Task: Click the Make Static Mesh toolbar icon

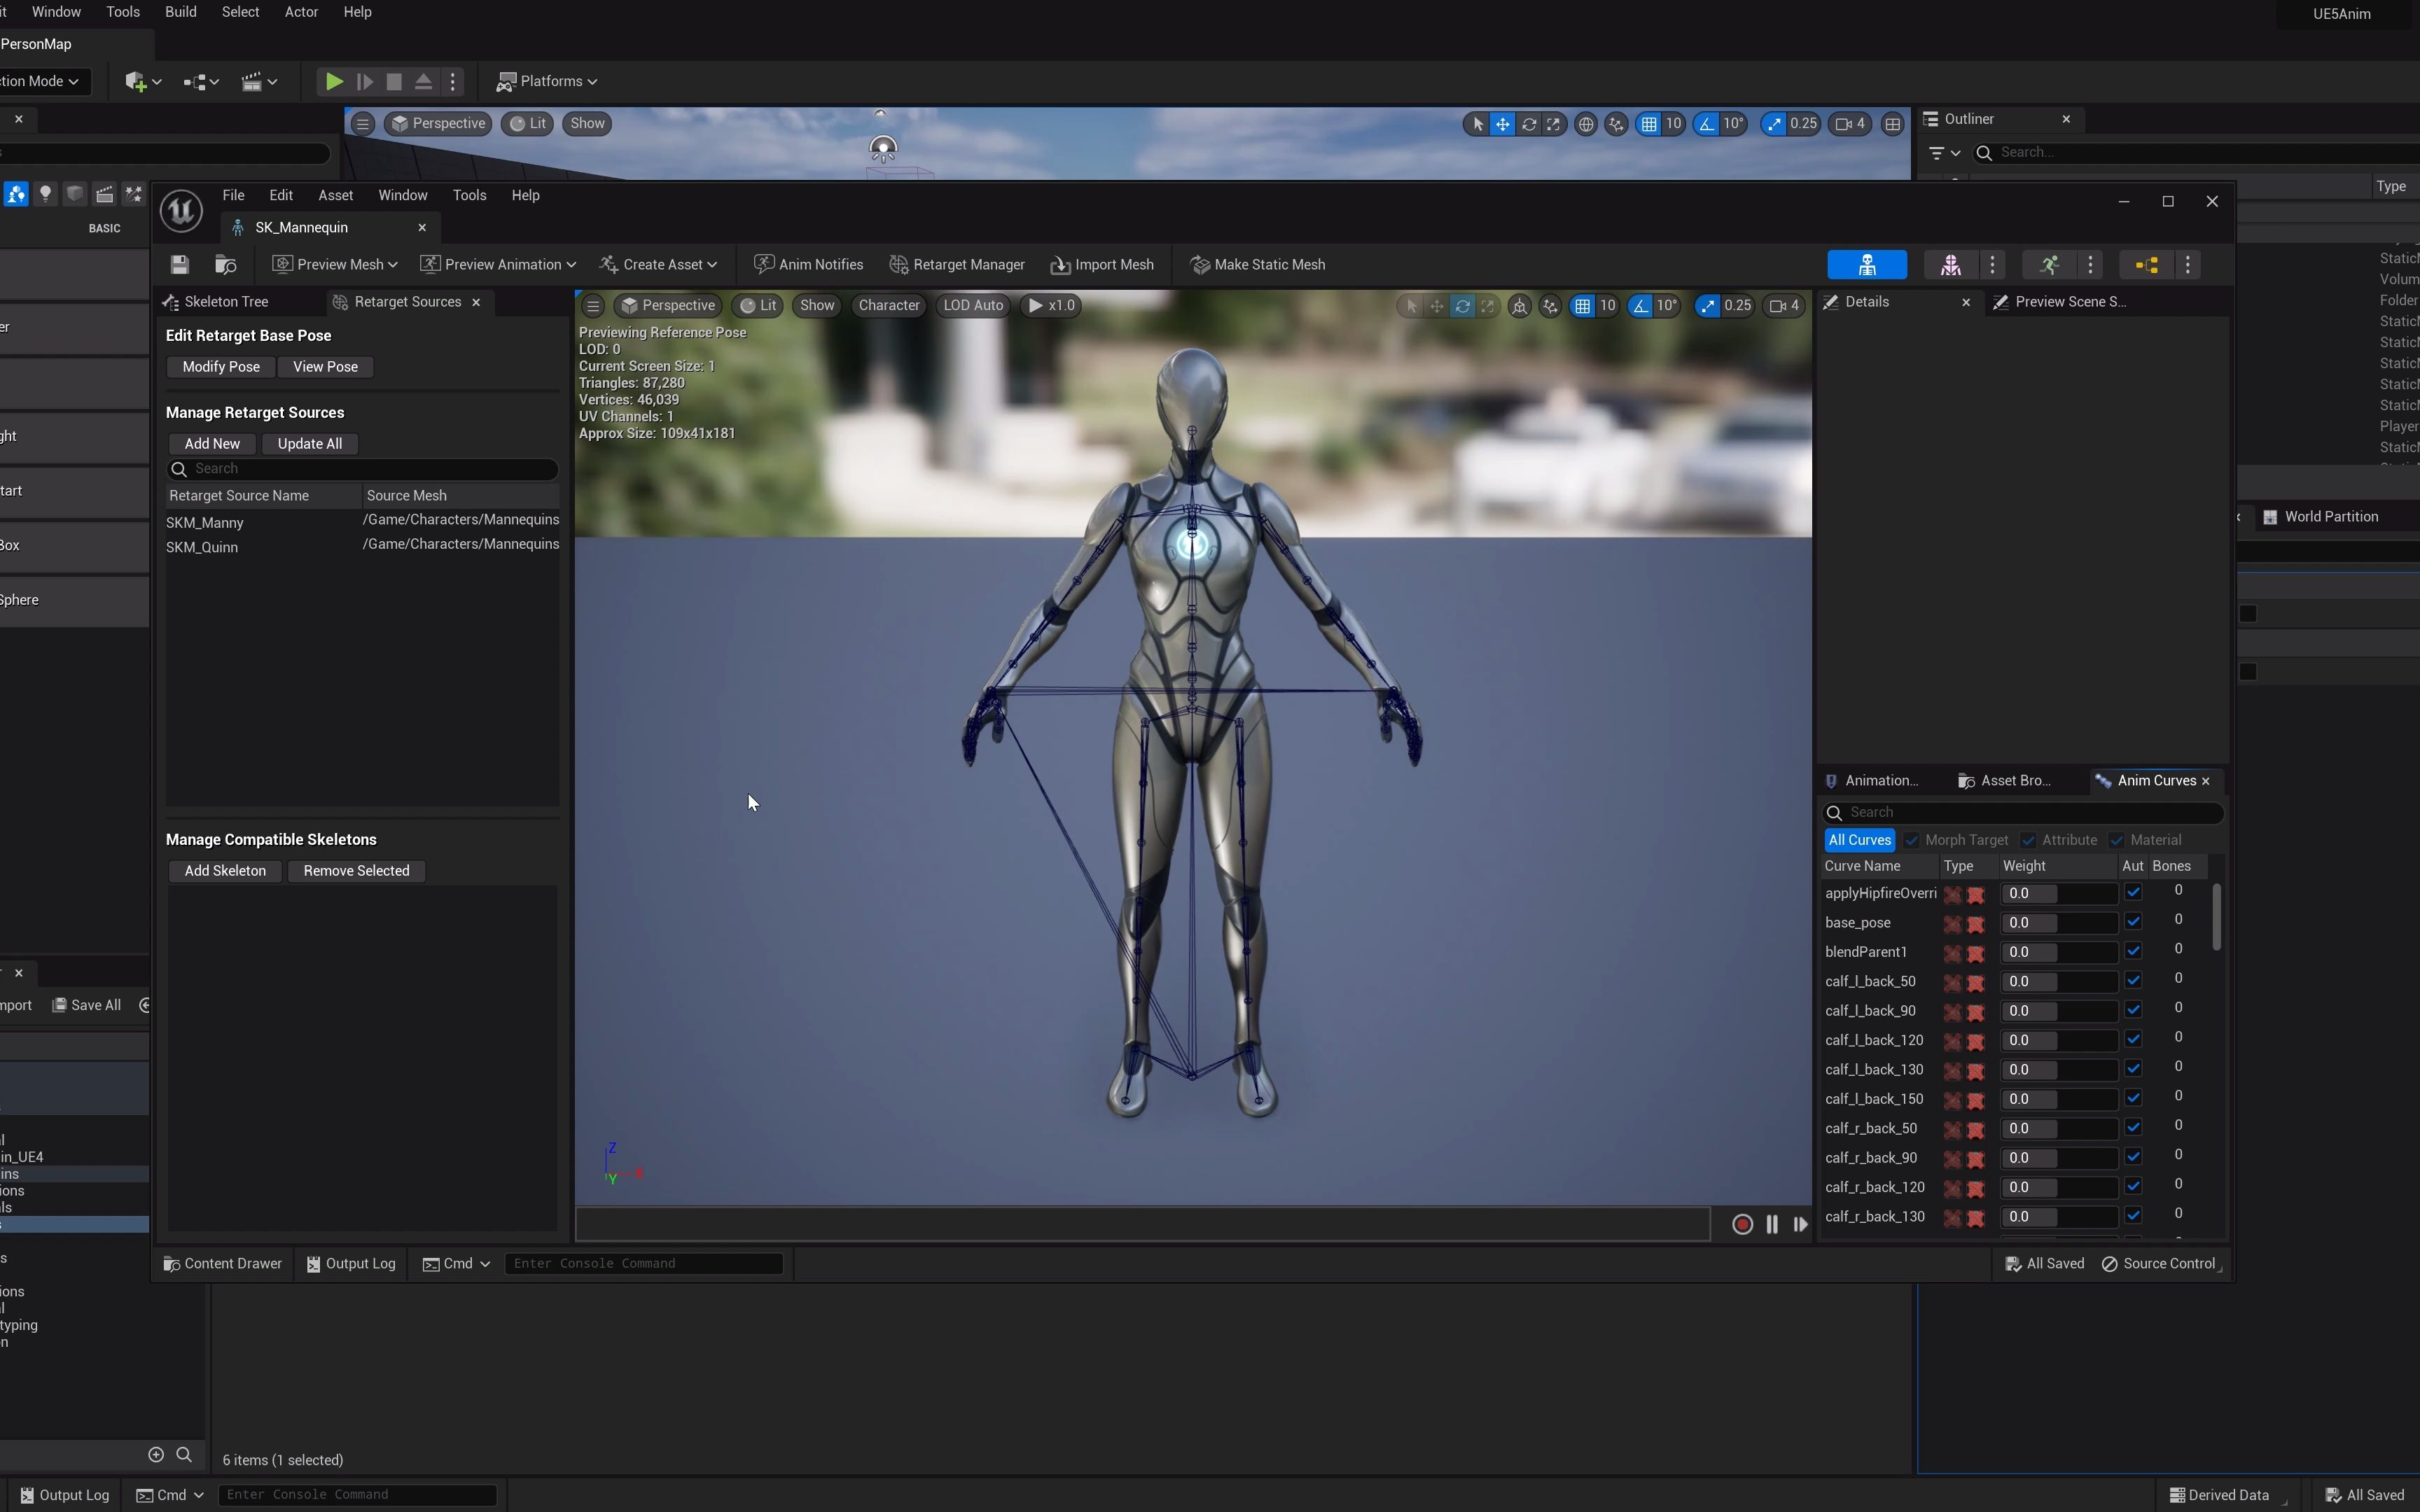Action: click(1199, 265)
